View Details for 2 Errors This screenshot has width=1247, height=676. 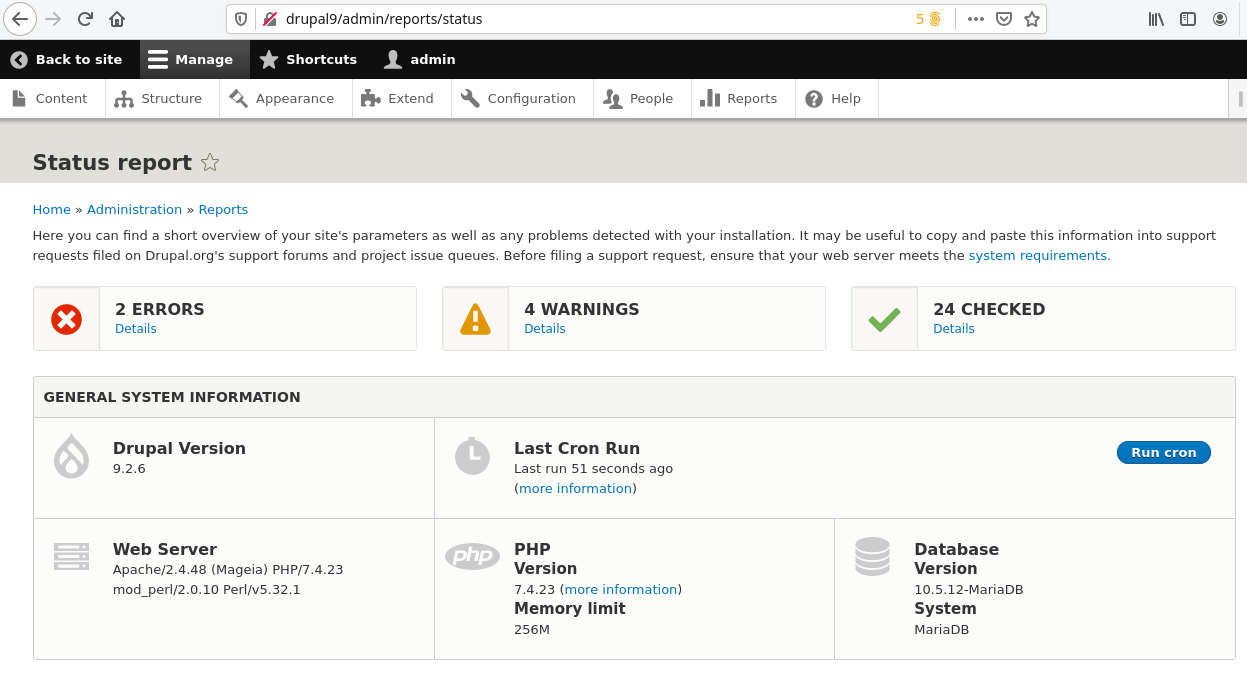coord(136,328)
